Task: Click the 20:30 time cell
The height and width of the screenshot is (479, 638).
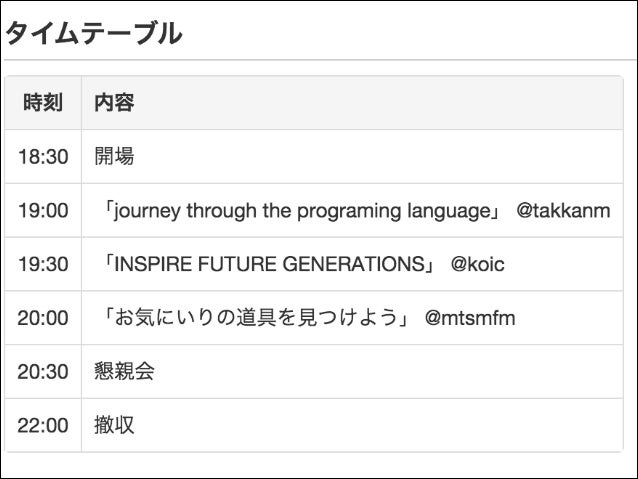Action: click(43, 372)
